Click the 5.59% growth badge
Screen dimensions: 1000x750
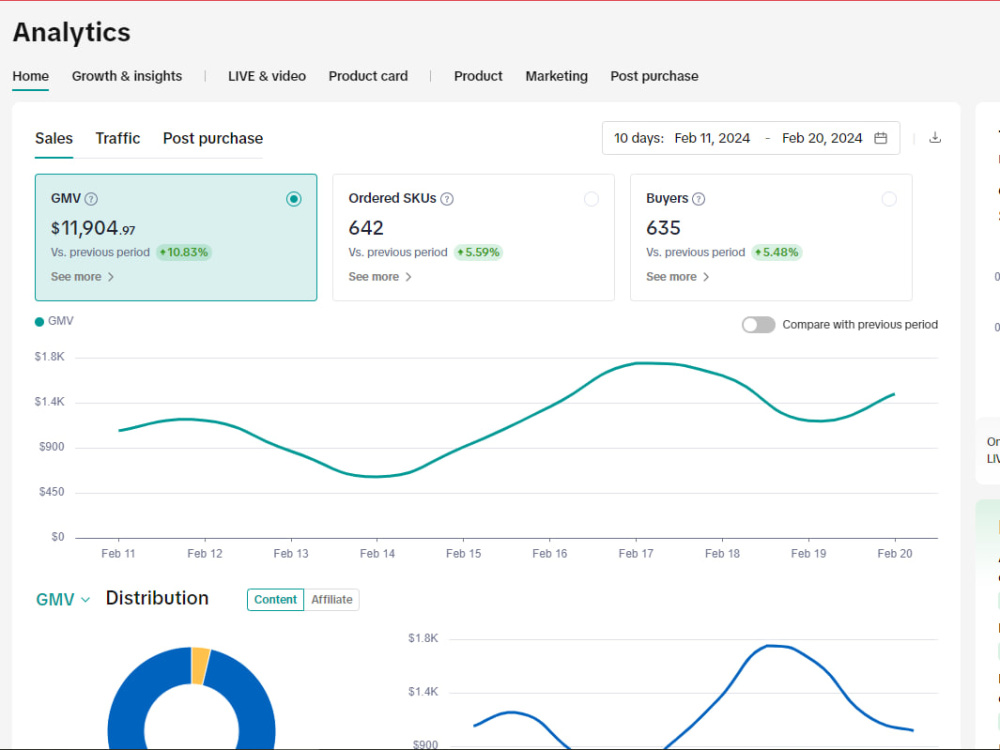coord(478,253)
